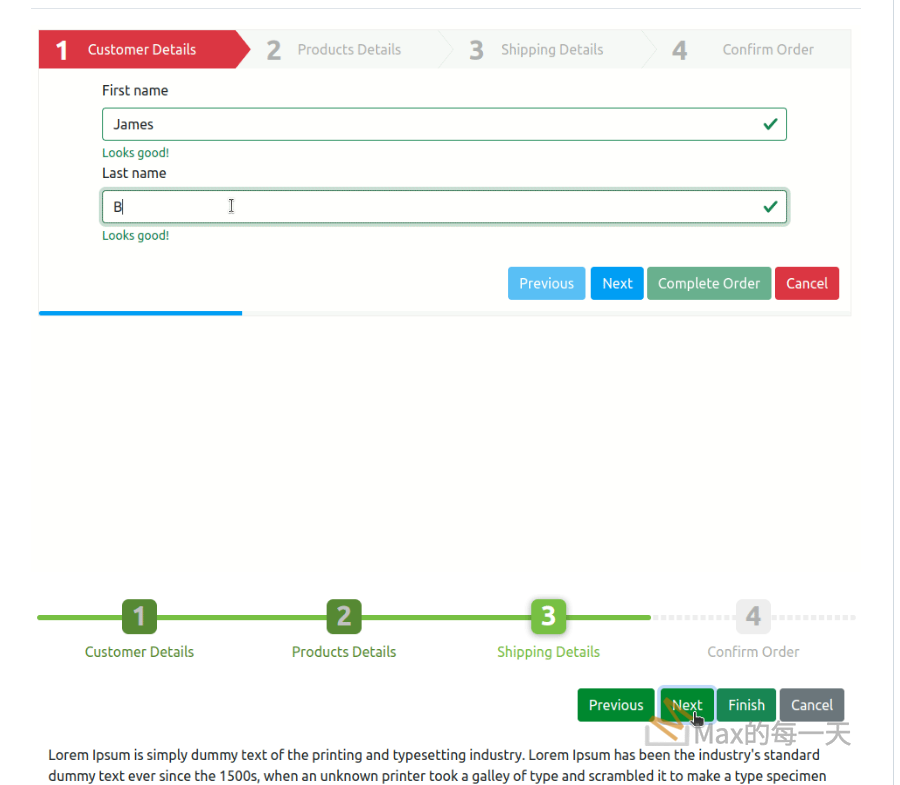
Task: Click the First name input field
Action: 430,124
